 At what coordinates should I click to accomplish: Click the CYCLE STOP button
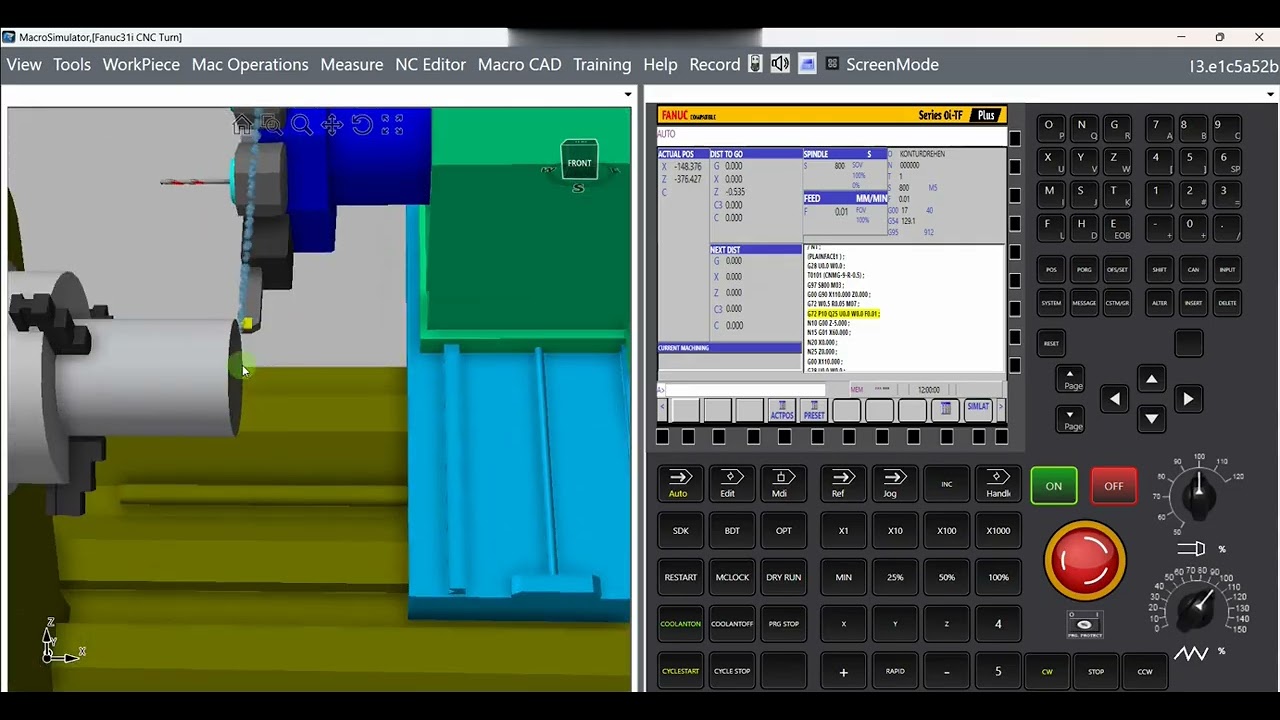tap(731, 671)
